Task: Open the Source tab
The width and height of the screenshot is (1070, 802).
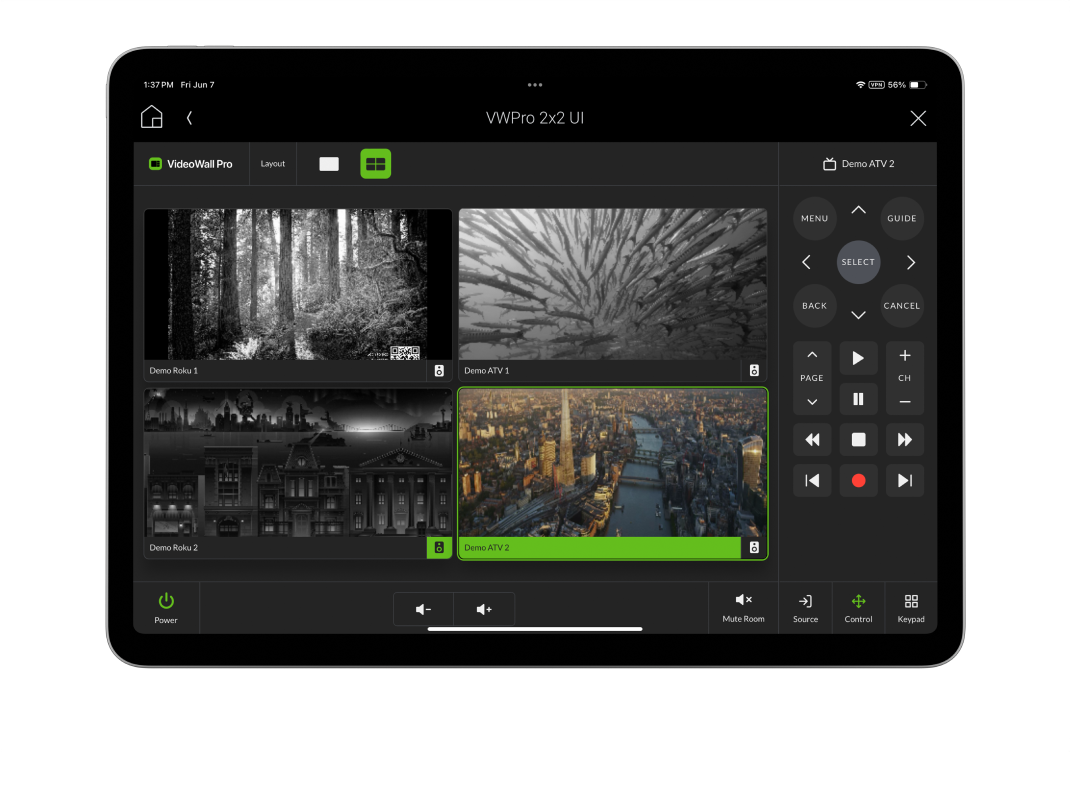Action: [x=805, y=607]
